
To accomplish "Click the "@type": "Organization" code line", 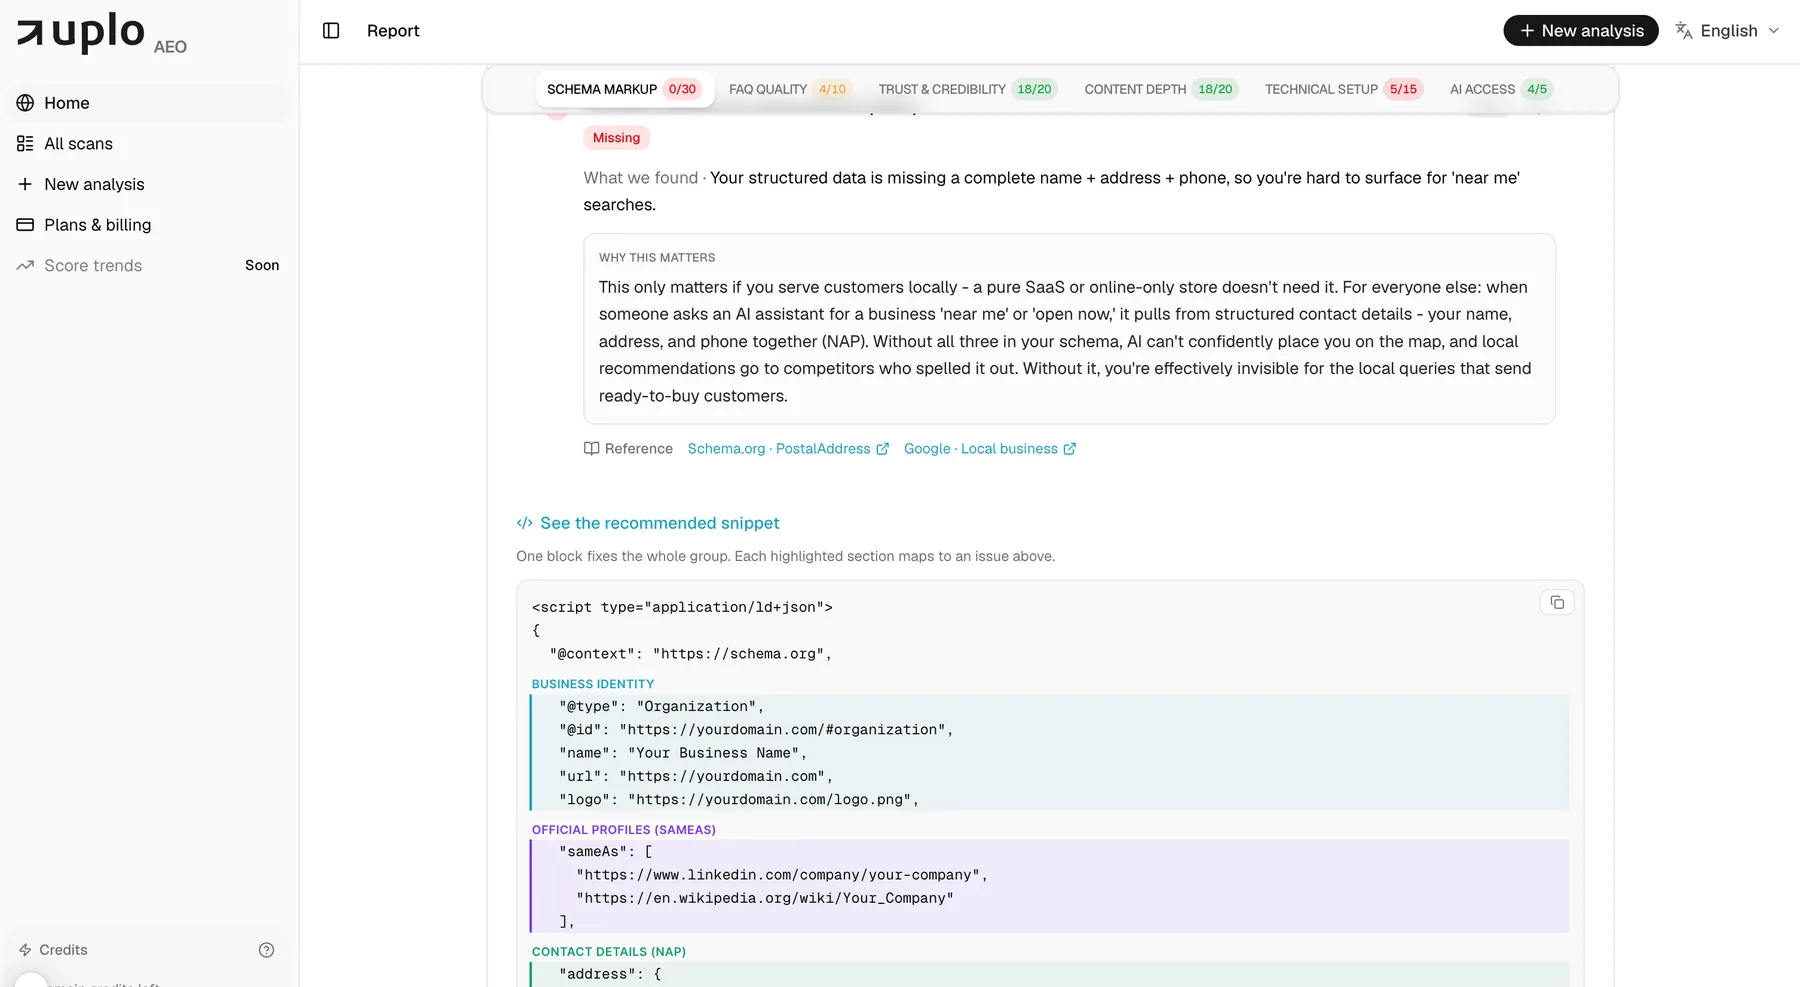I will [x=662, y=707].
